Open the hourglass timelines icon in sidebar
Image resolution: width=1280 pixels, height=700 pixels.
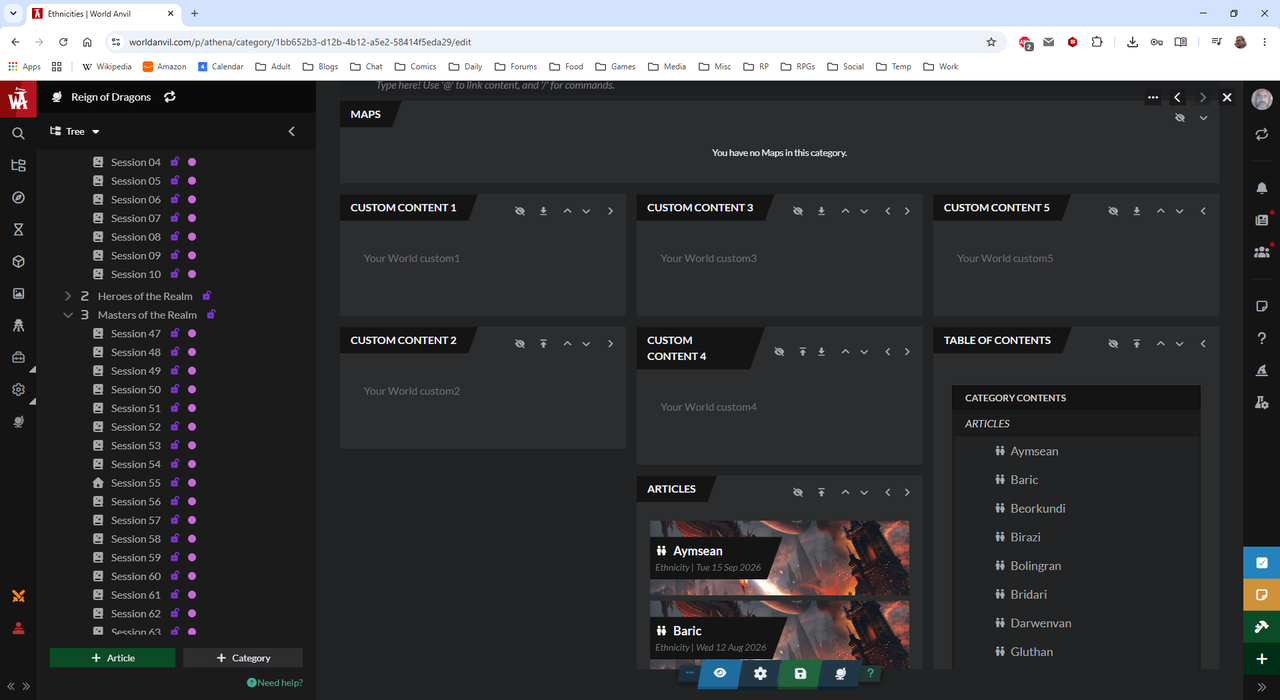(x=18, y=230)
